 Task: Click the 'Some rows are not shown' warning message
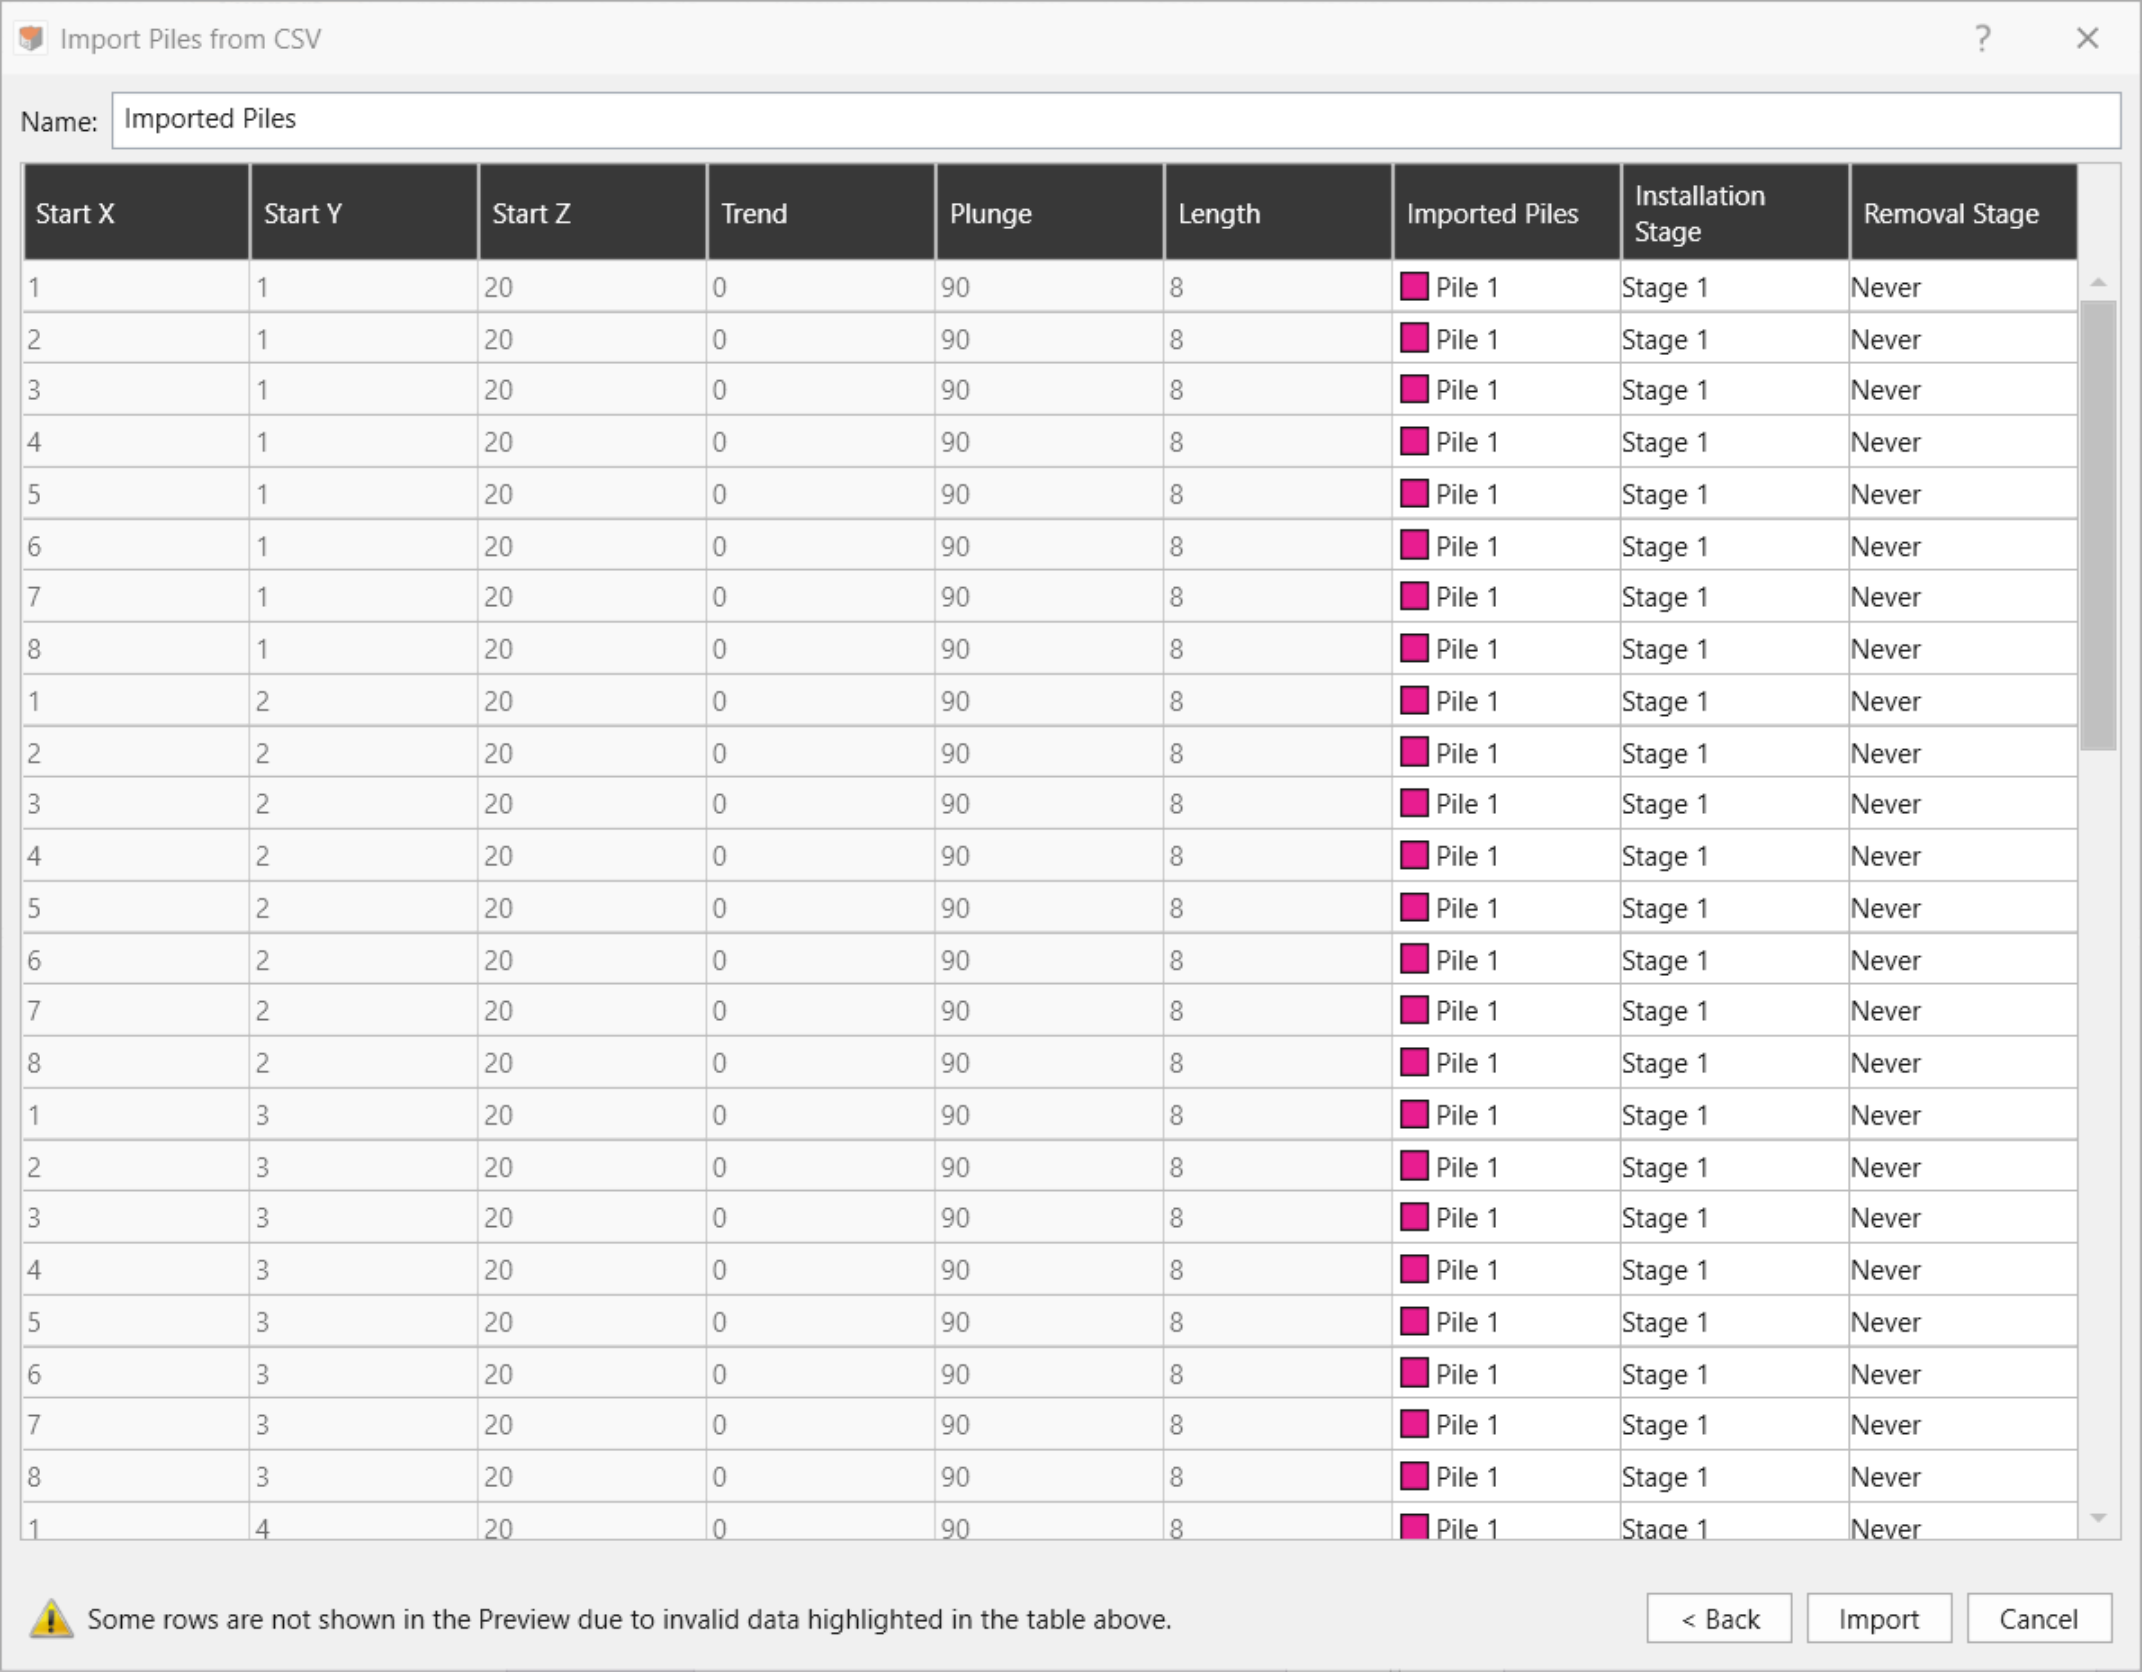click(x=629, y=1619)
